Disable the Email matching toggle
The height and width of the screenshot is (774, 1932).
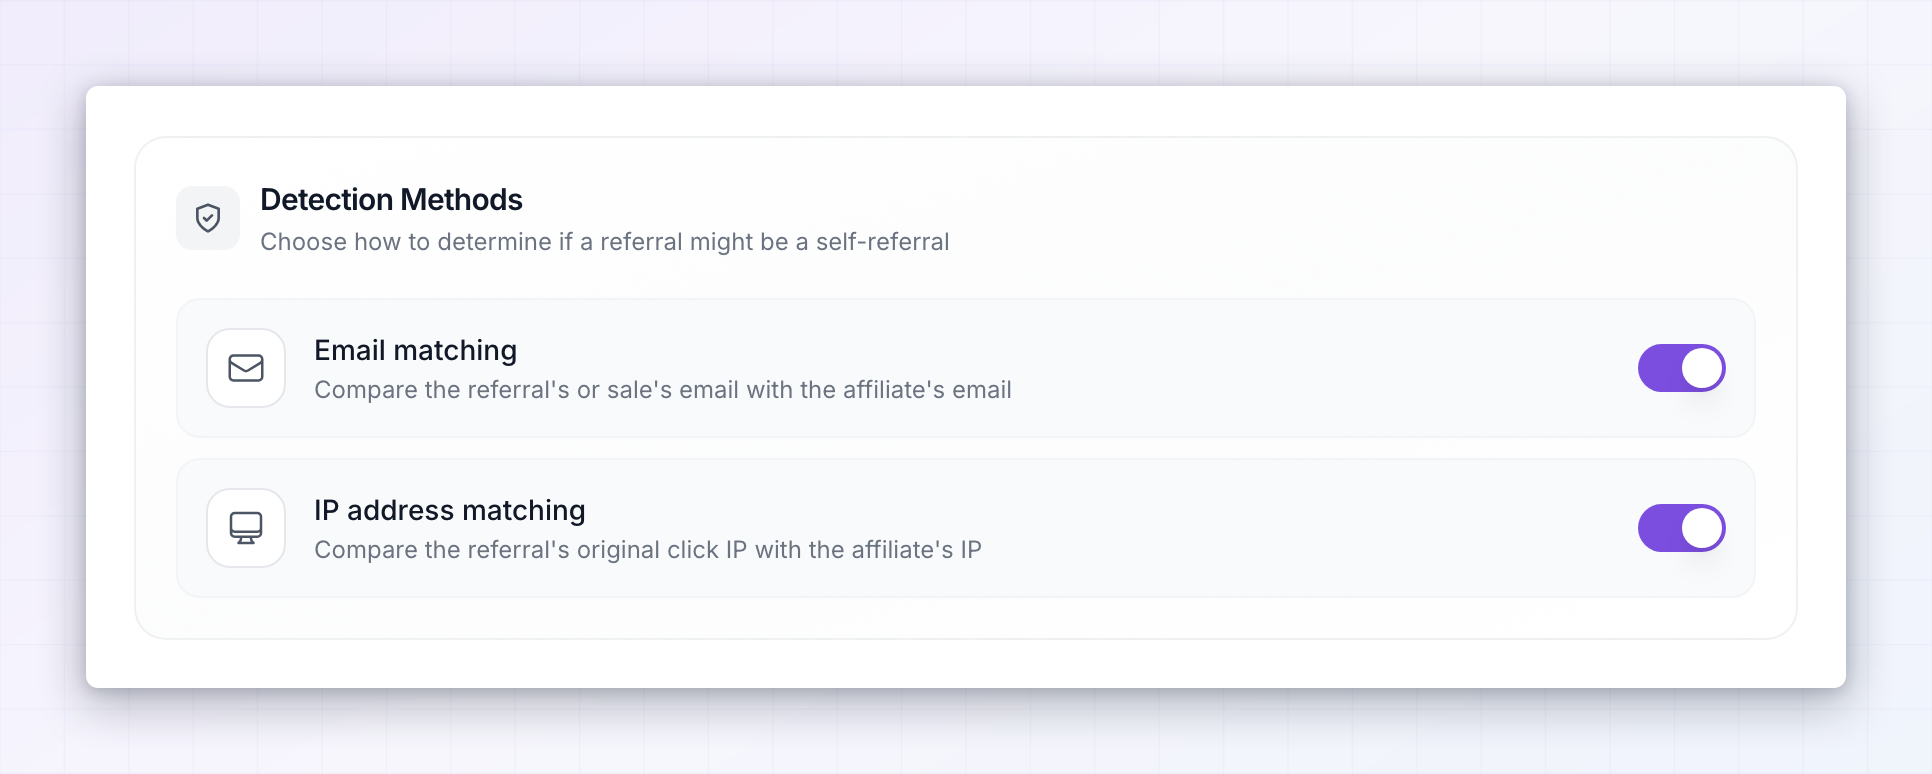(x=1682, y=368)
